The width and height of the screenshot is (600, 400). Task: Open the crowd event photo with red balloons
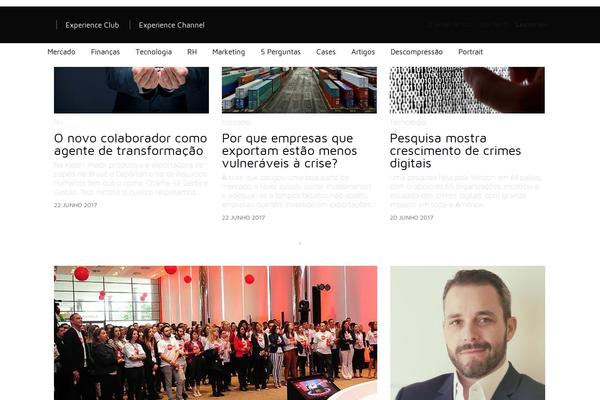click(215, 333)
